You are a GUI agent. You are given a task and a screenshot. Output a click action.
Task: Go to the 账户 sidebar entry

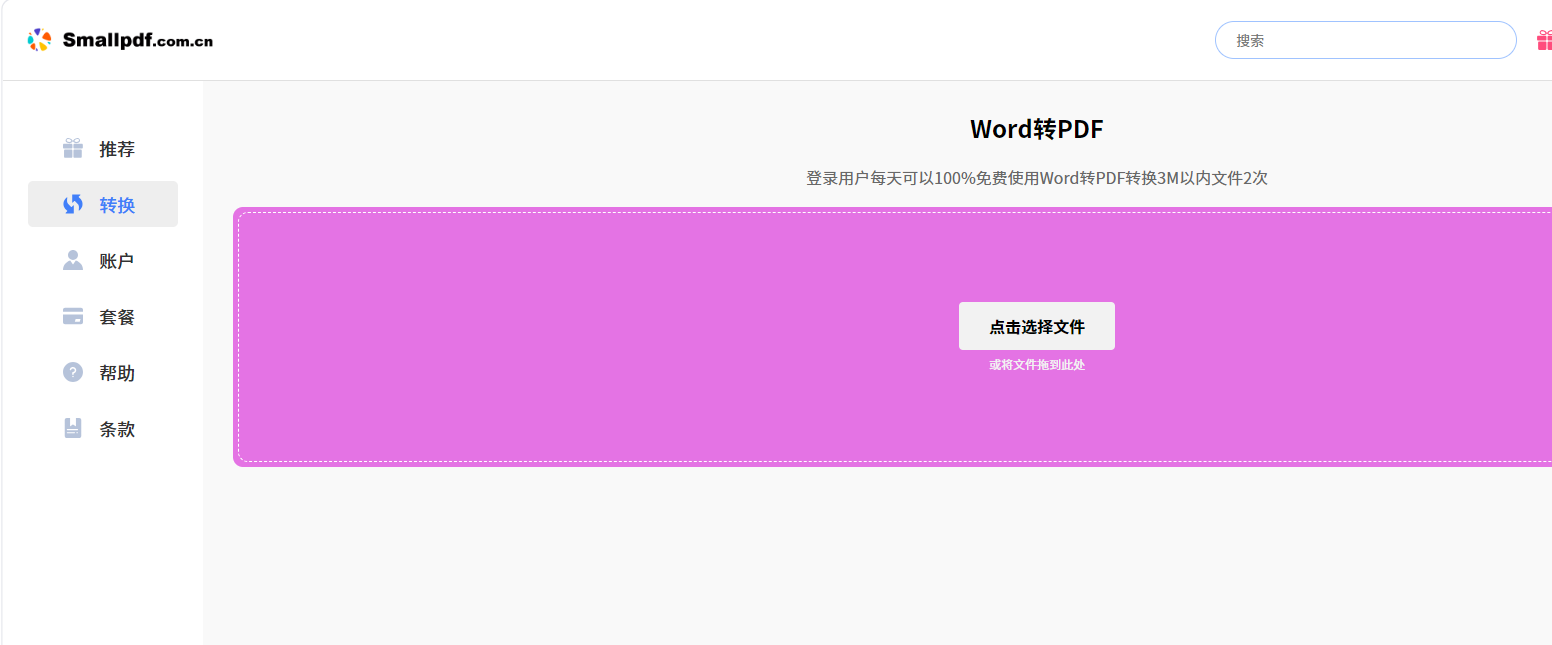(117, 261)
